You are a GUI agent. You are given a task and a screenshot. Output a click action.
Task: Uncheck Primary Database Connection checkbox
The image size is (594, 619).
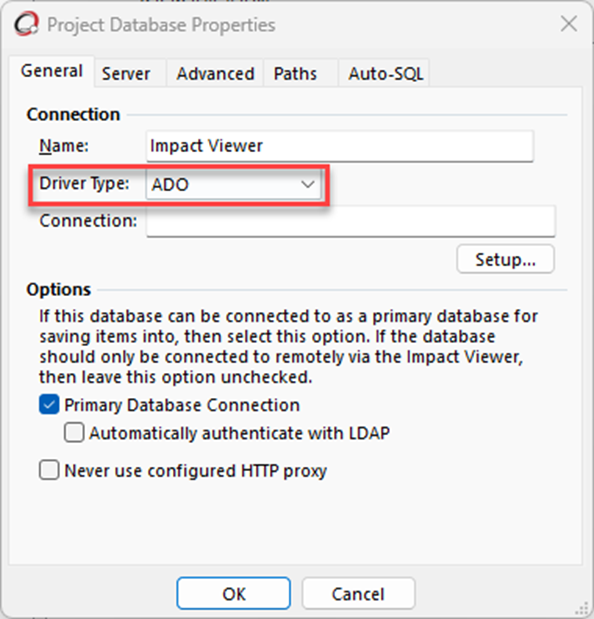pos(49,405)
